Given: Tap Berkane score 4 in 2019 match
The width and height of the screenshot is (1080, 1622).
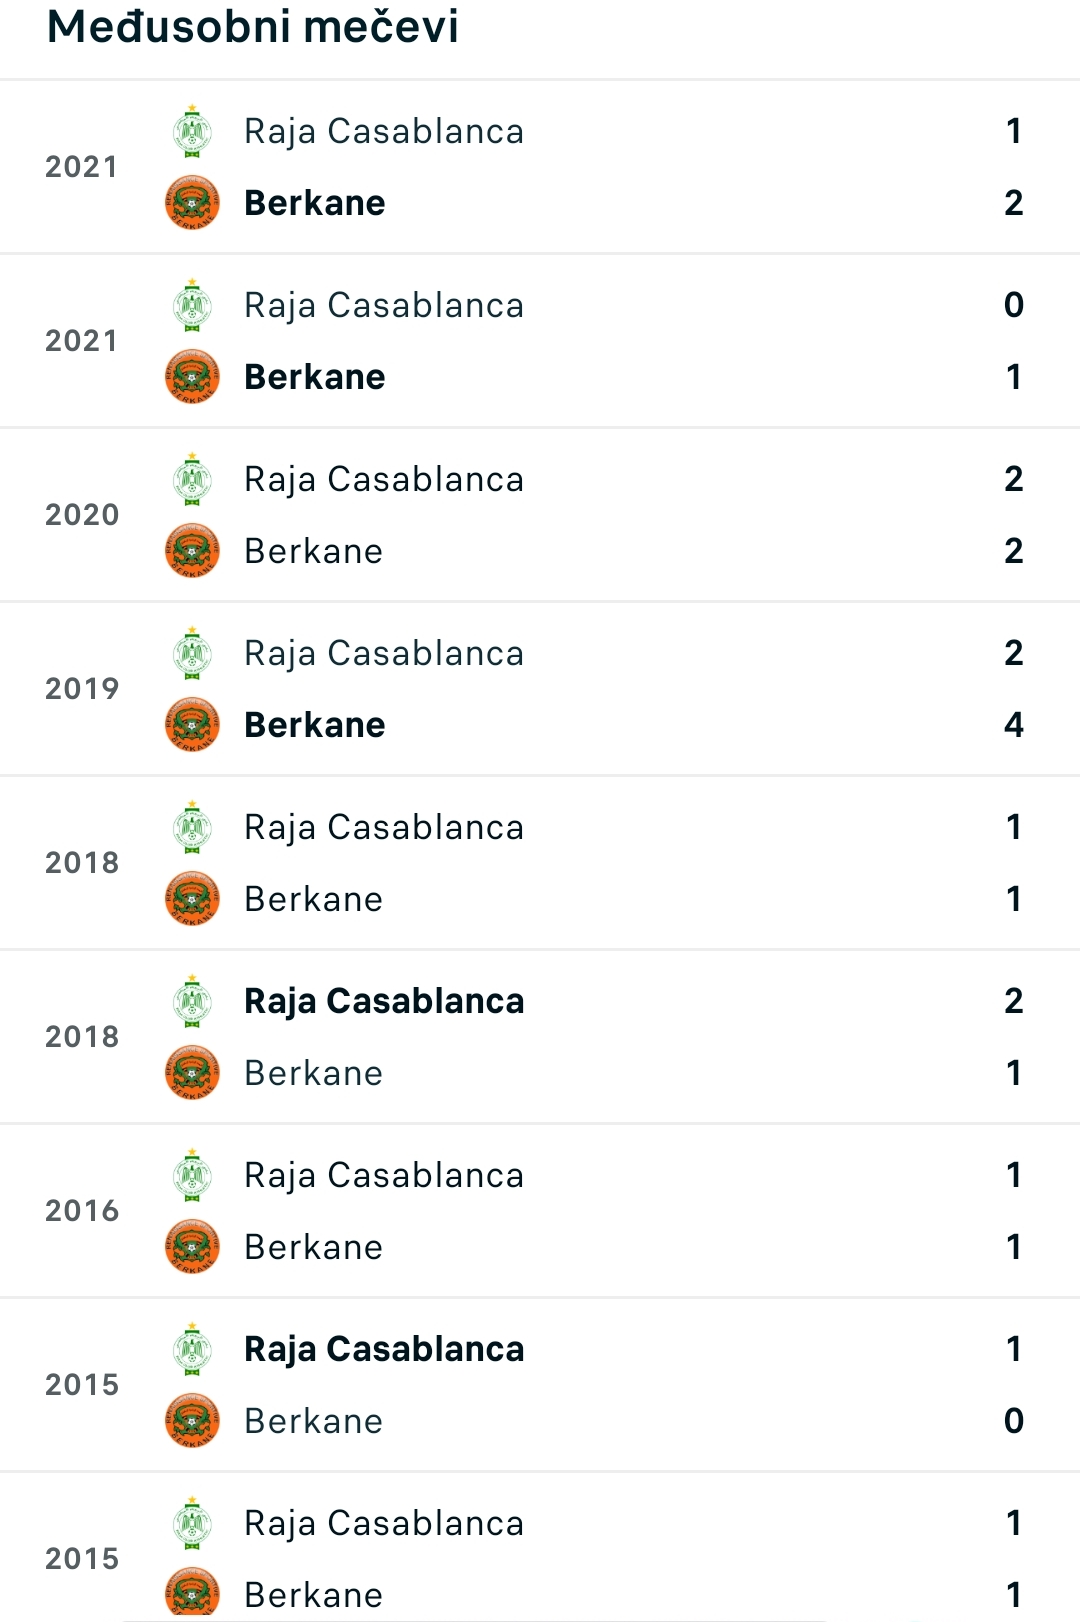Looking at the screenshot, I should pyautogui.click(x=1014, y=725).
